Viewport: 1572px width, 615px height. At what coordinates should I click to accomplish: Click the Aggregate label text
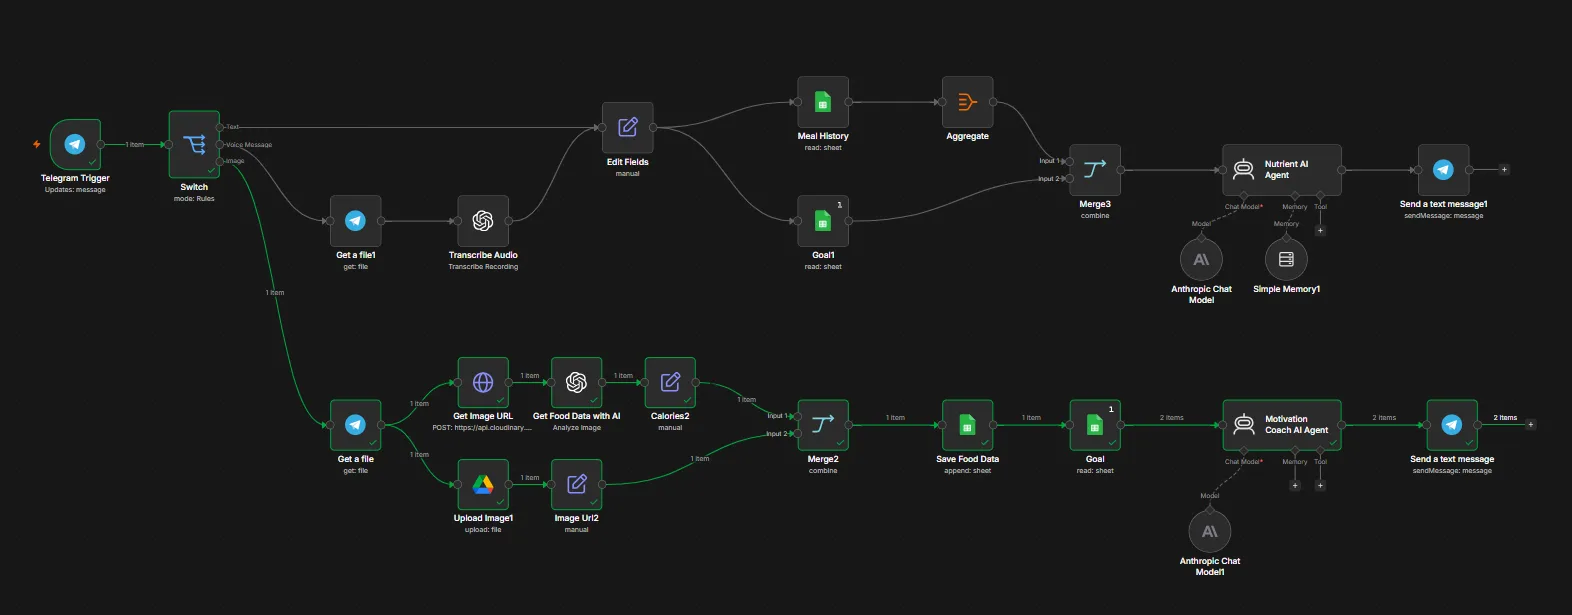(967, 136)
